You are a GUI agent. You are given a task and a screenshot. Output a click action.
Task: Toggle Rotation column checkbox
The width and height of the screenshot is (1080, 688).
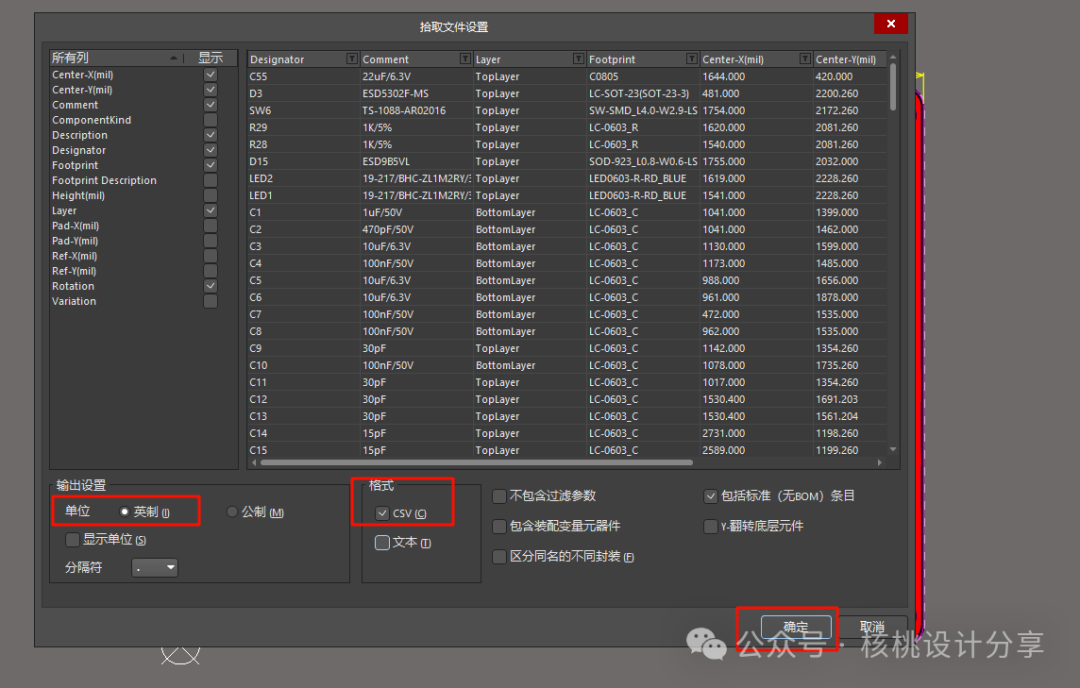(211, 286)
